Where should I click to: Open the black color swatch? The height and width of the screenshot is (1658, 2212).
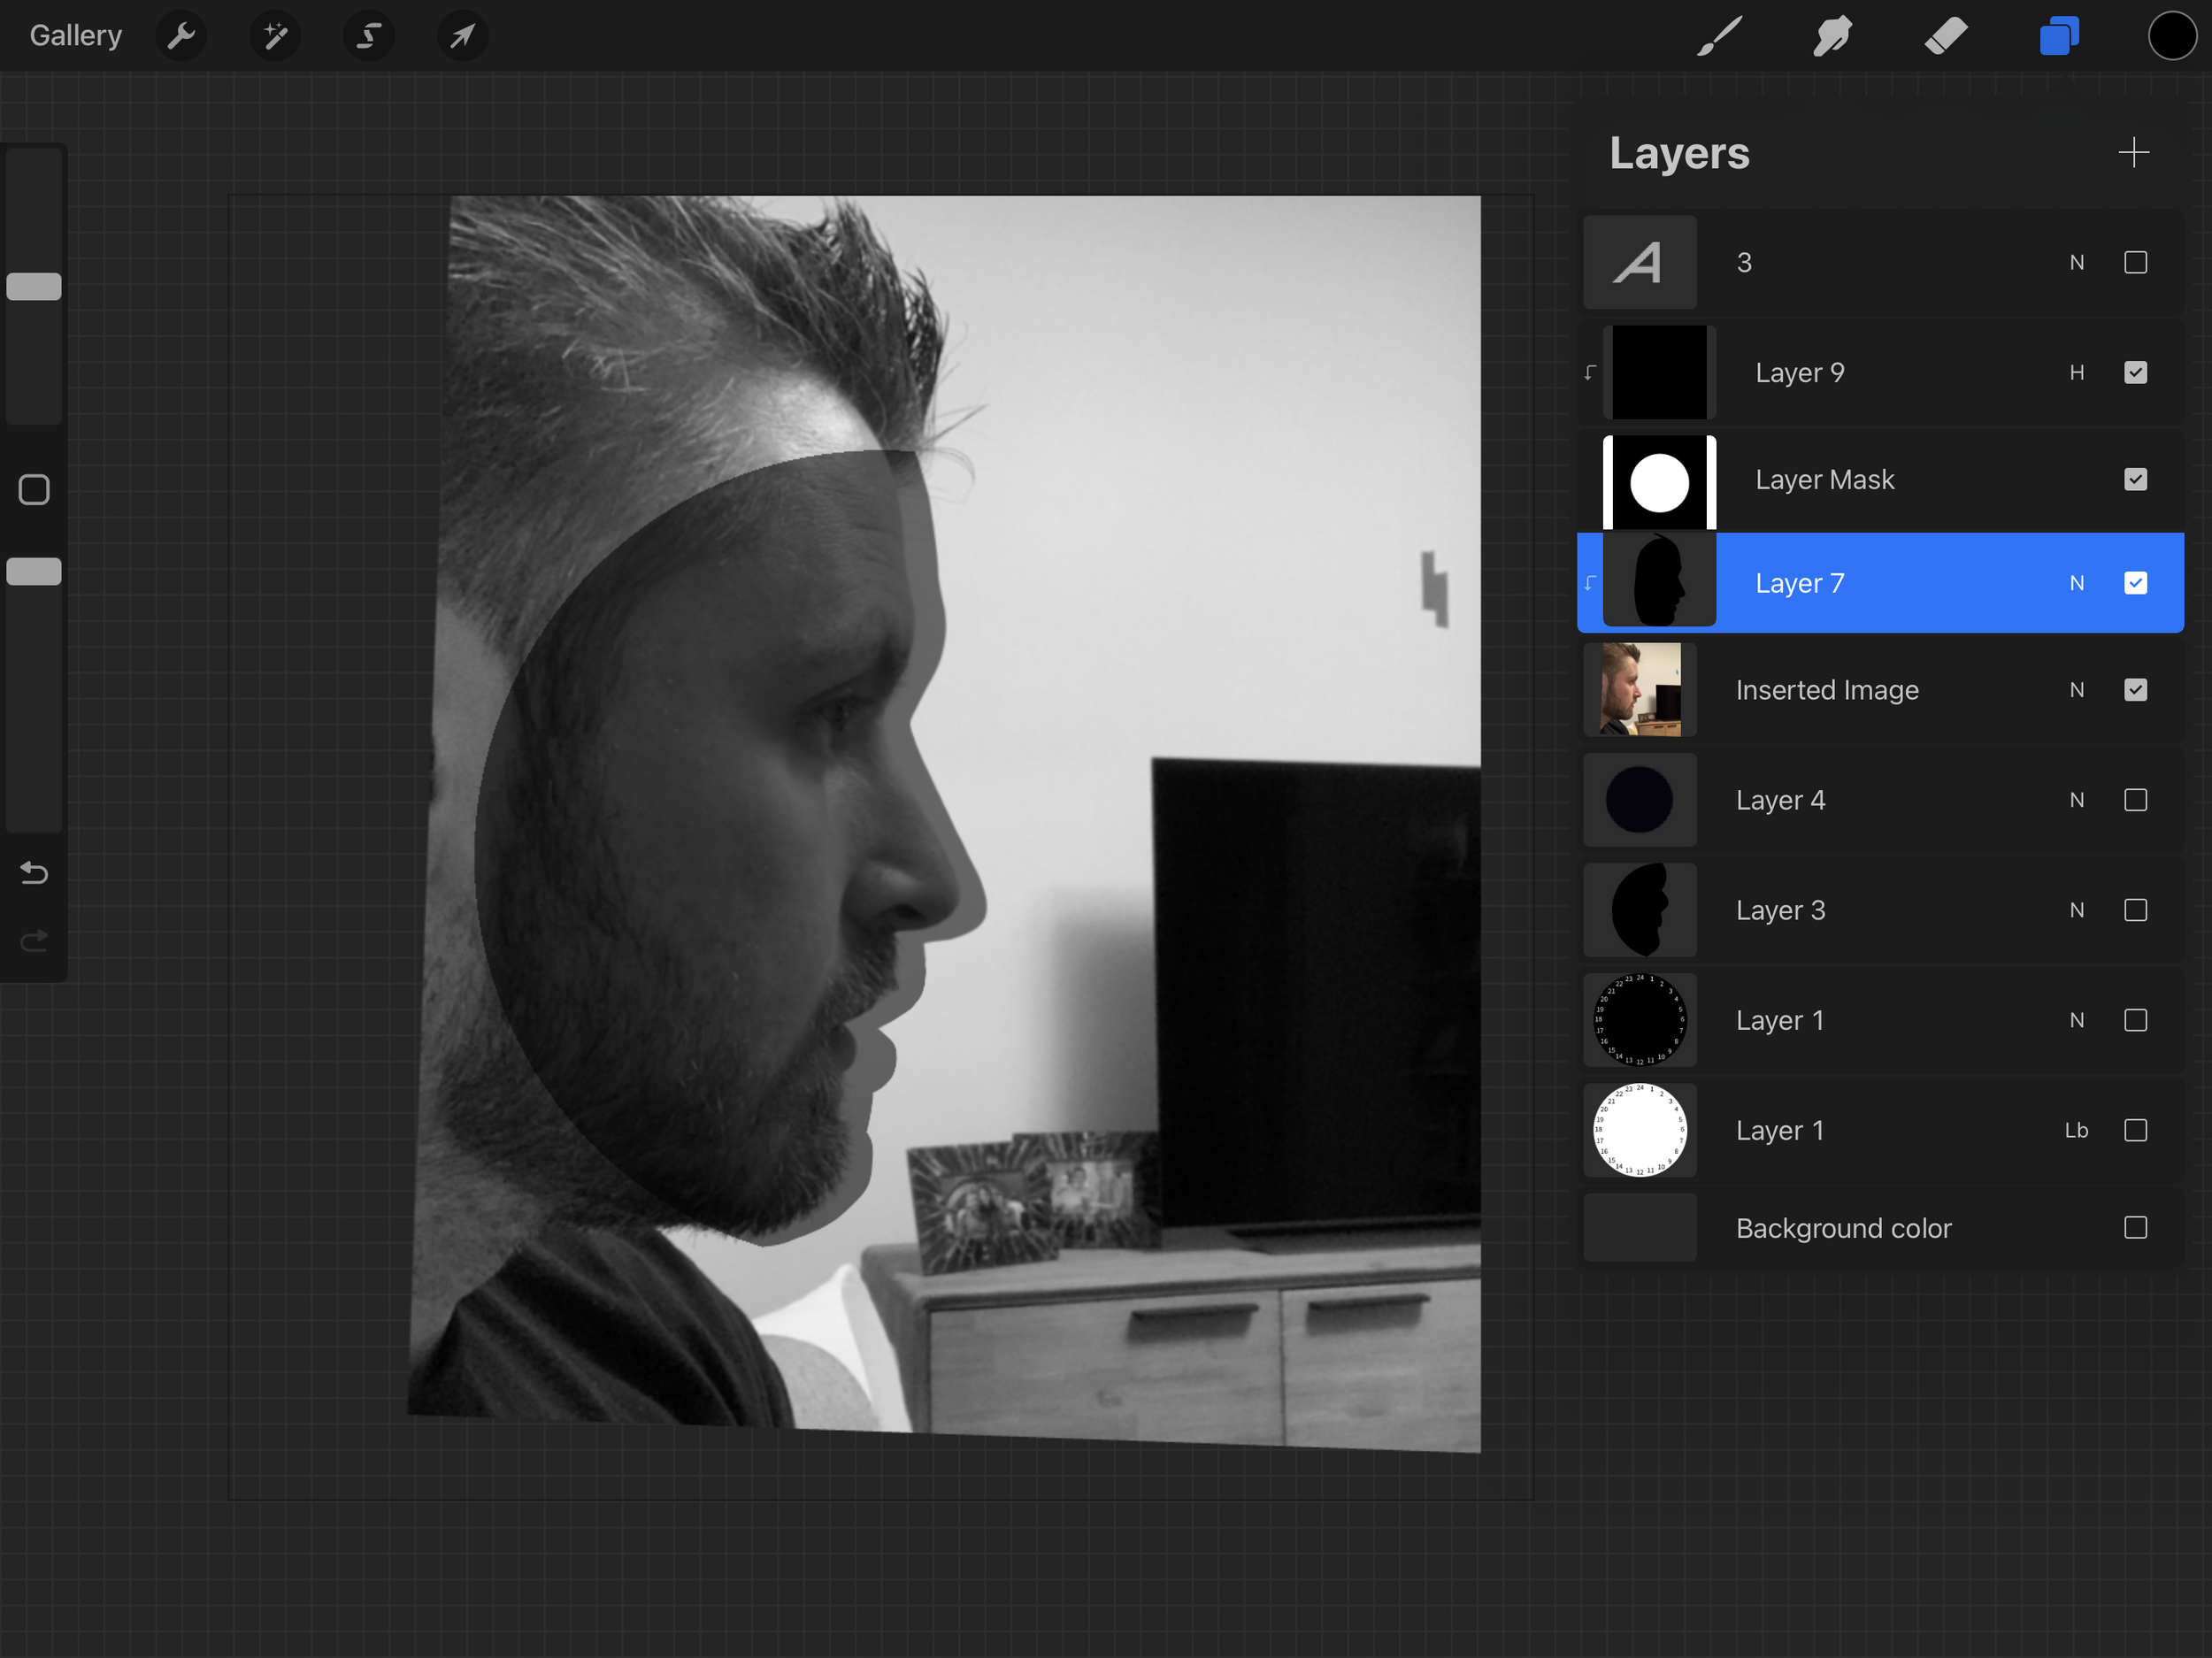point(2171,37)
